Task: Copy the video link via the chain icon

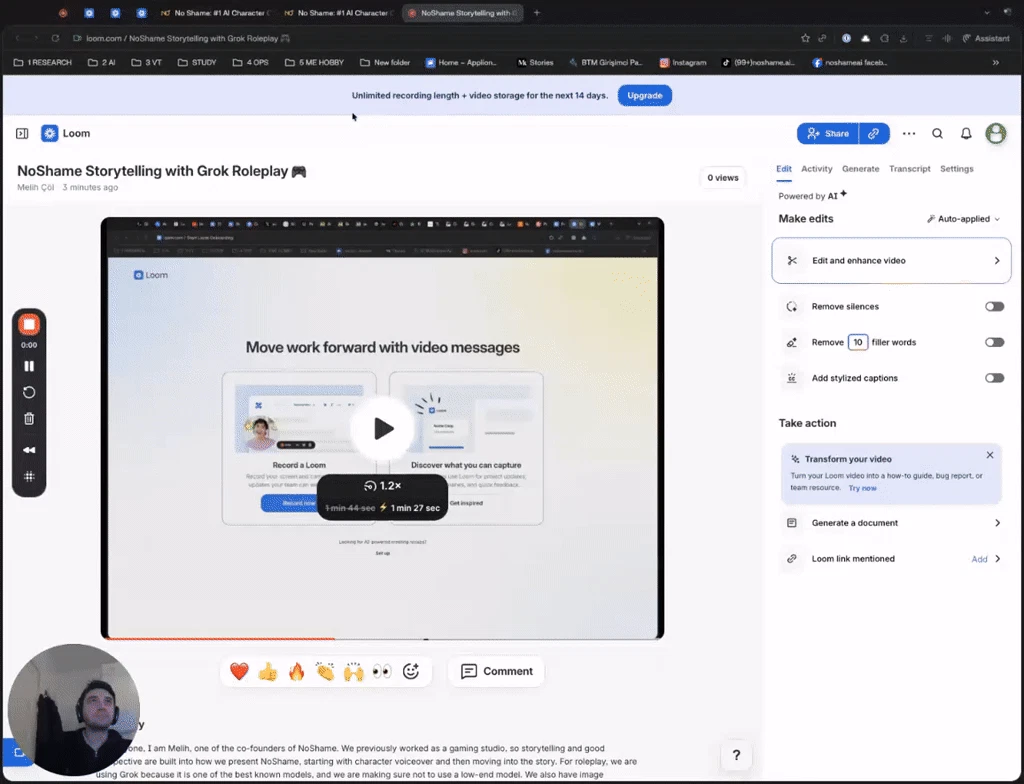Action: [x=874, y=133]
